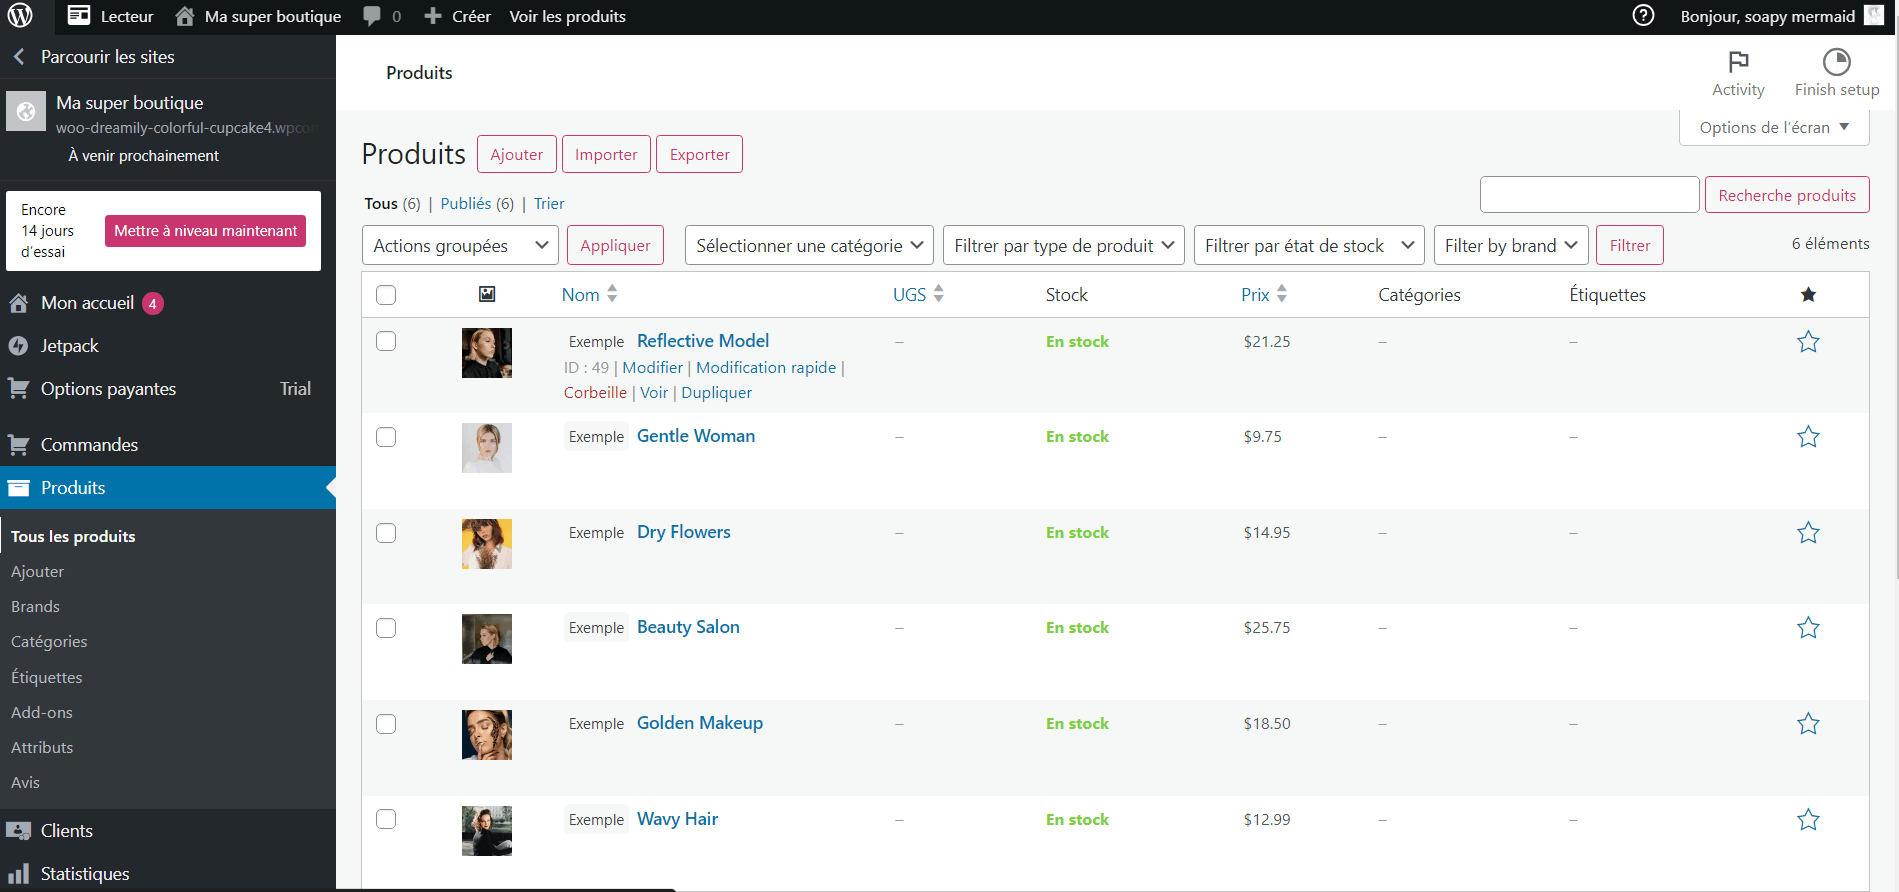This screenshot has width=1899, height=892.
Task: Open the Finish setup progress icon
Action: (x=1837, y=61)
